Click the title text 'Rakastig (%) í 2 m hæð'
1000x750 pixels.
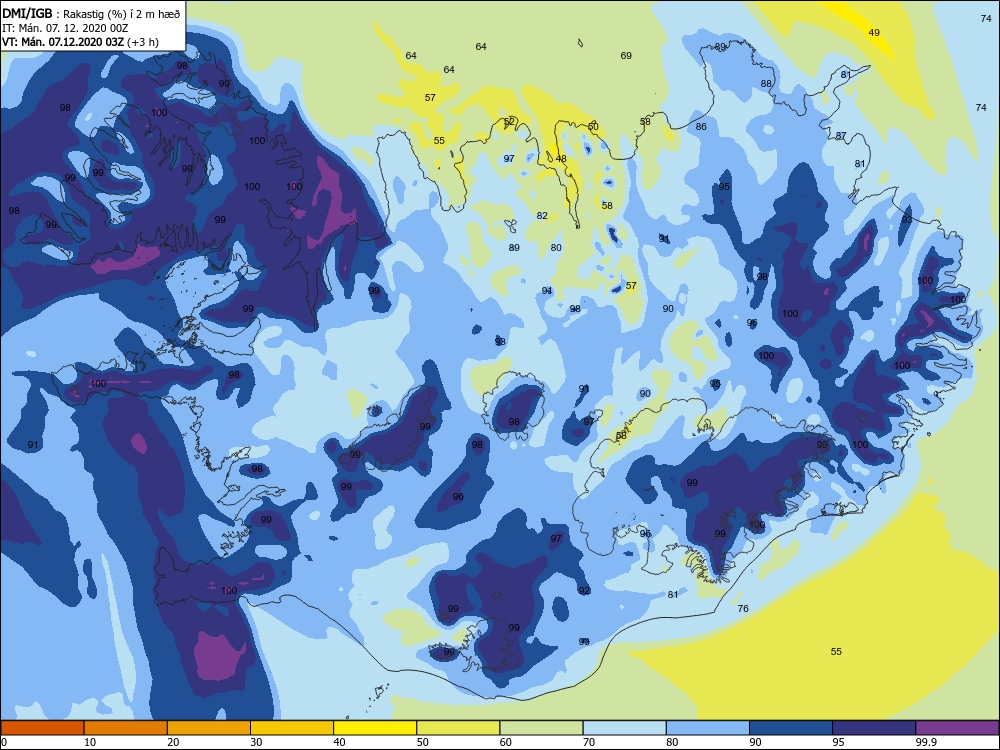(x=122, y=13)
